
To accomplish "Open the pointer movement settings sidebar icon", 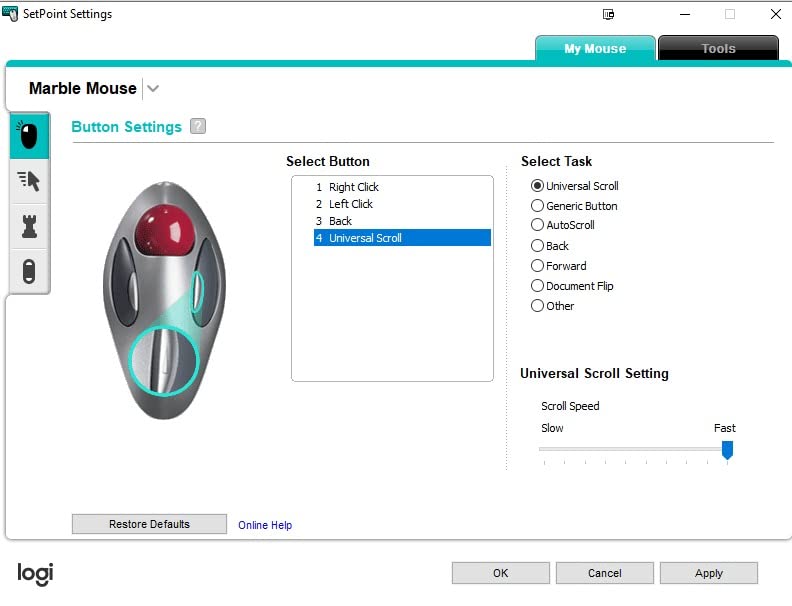I will tap(29, 181).
